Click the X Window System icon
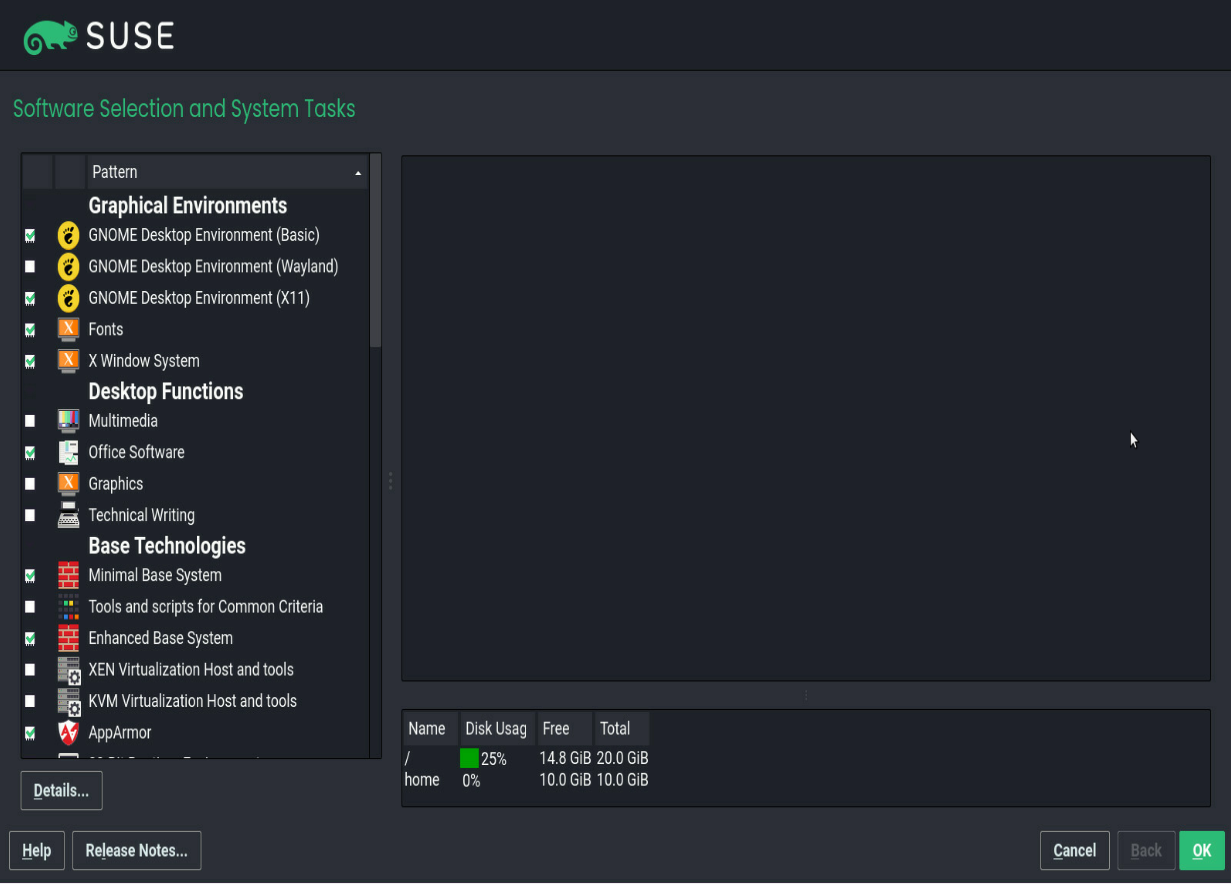 click(68, 361)
